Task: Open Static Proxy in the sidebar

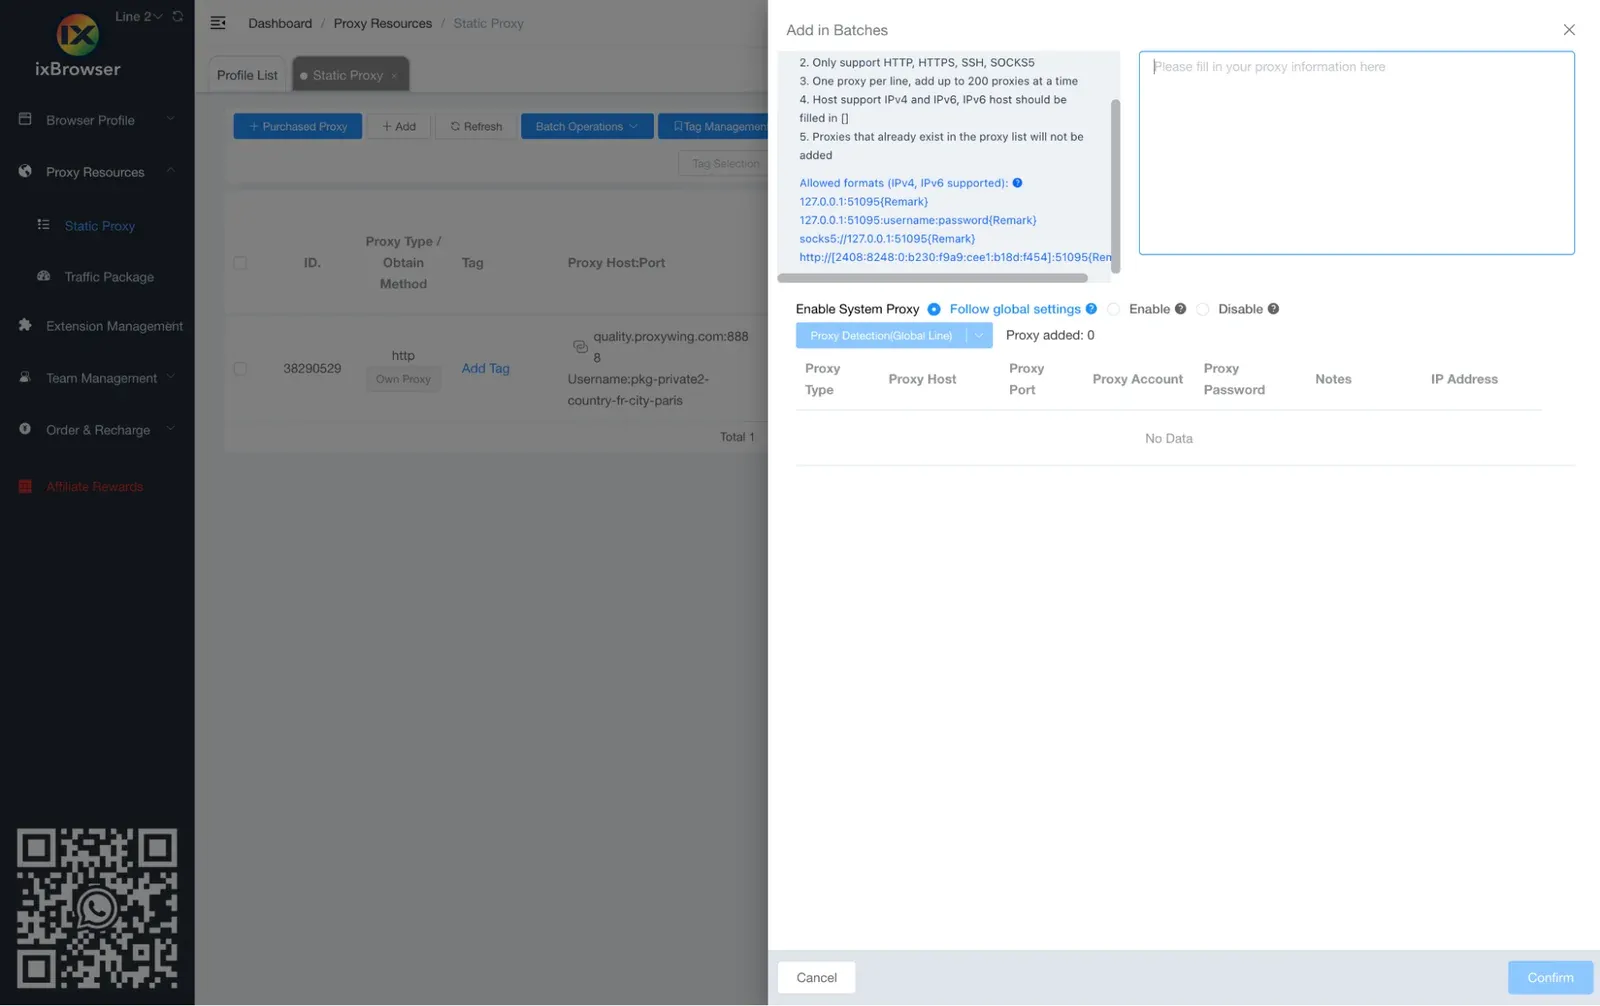Action: (x=99, y=226)
